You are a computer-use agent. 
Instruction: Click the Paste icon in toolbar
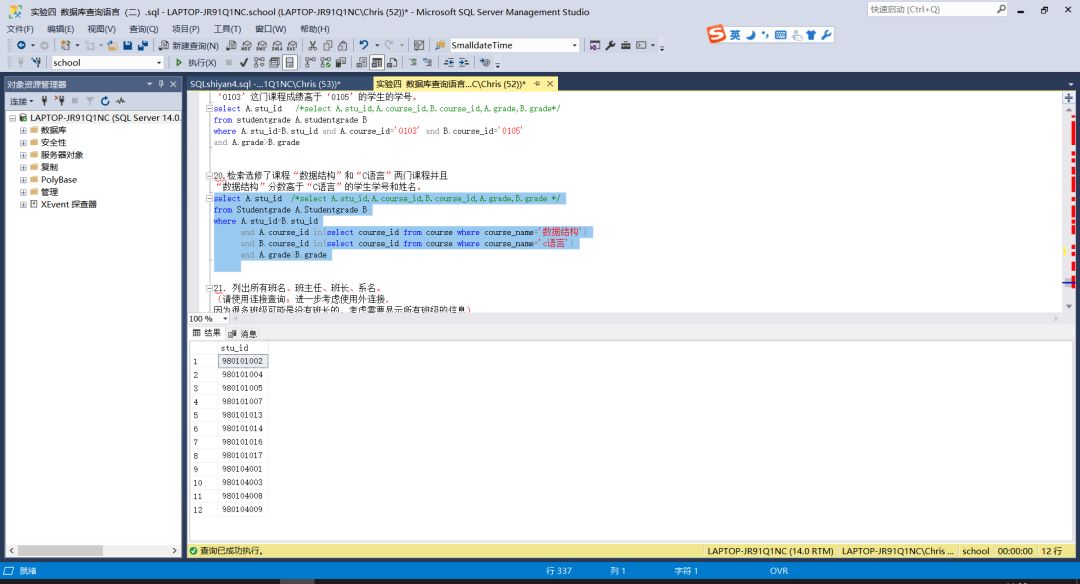tap(342, 45)
